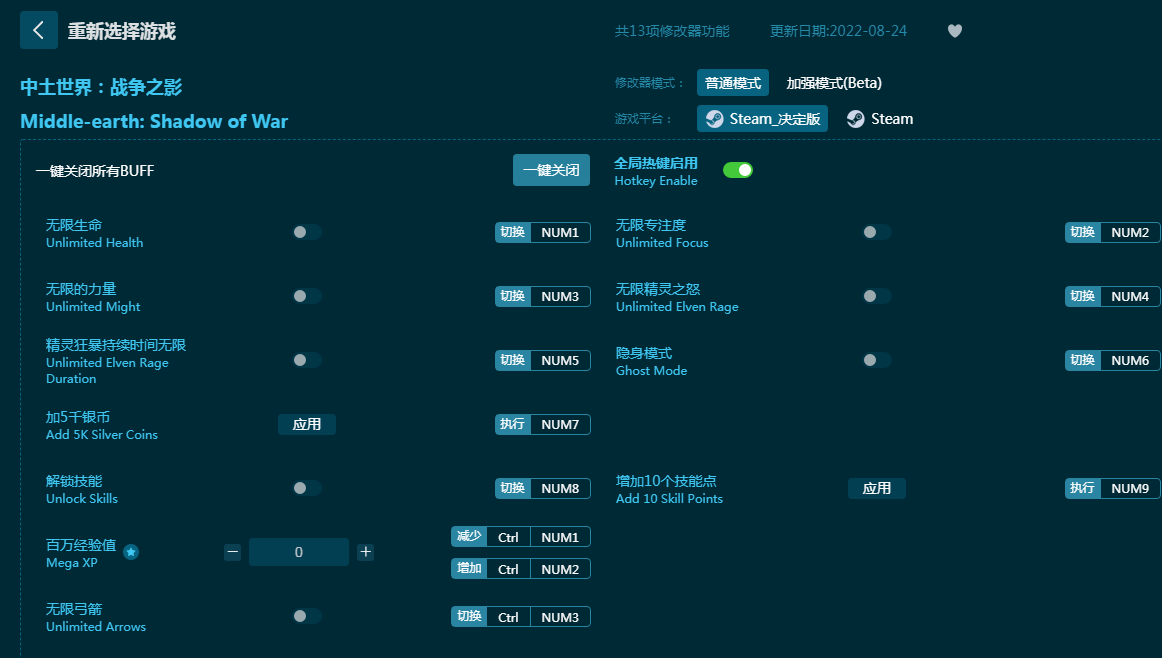
Task: Increase Mega XP with plus button
Action: click(x=365, y=552)
